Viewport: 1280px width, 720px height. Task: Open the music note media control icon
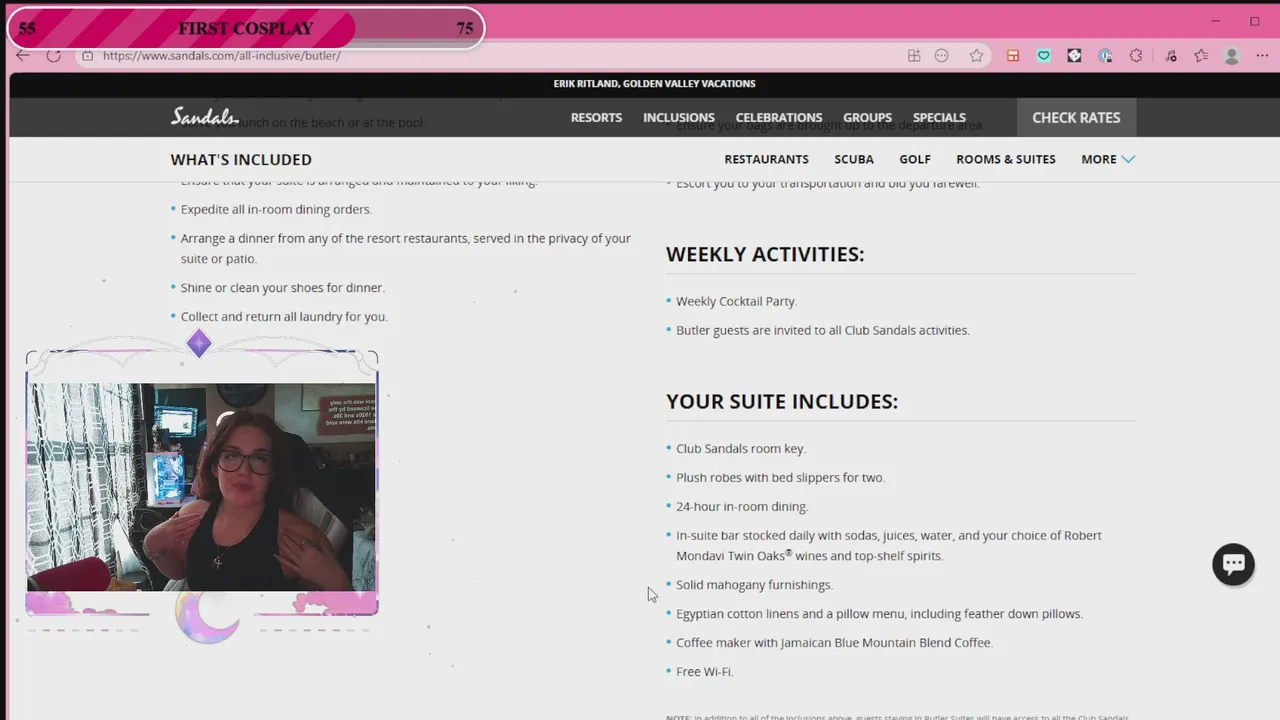[x=1171, y=56]
